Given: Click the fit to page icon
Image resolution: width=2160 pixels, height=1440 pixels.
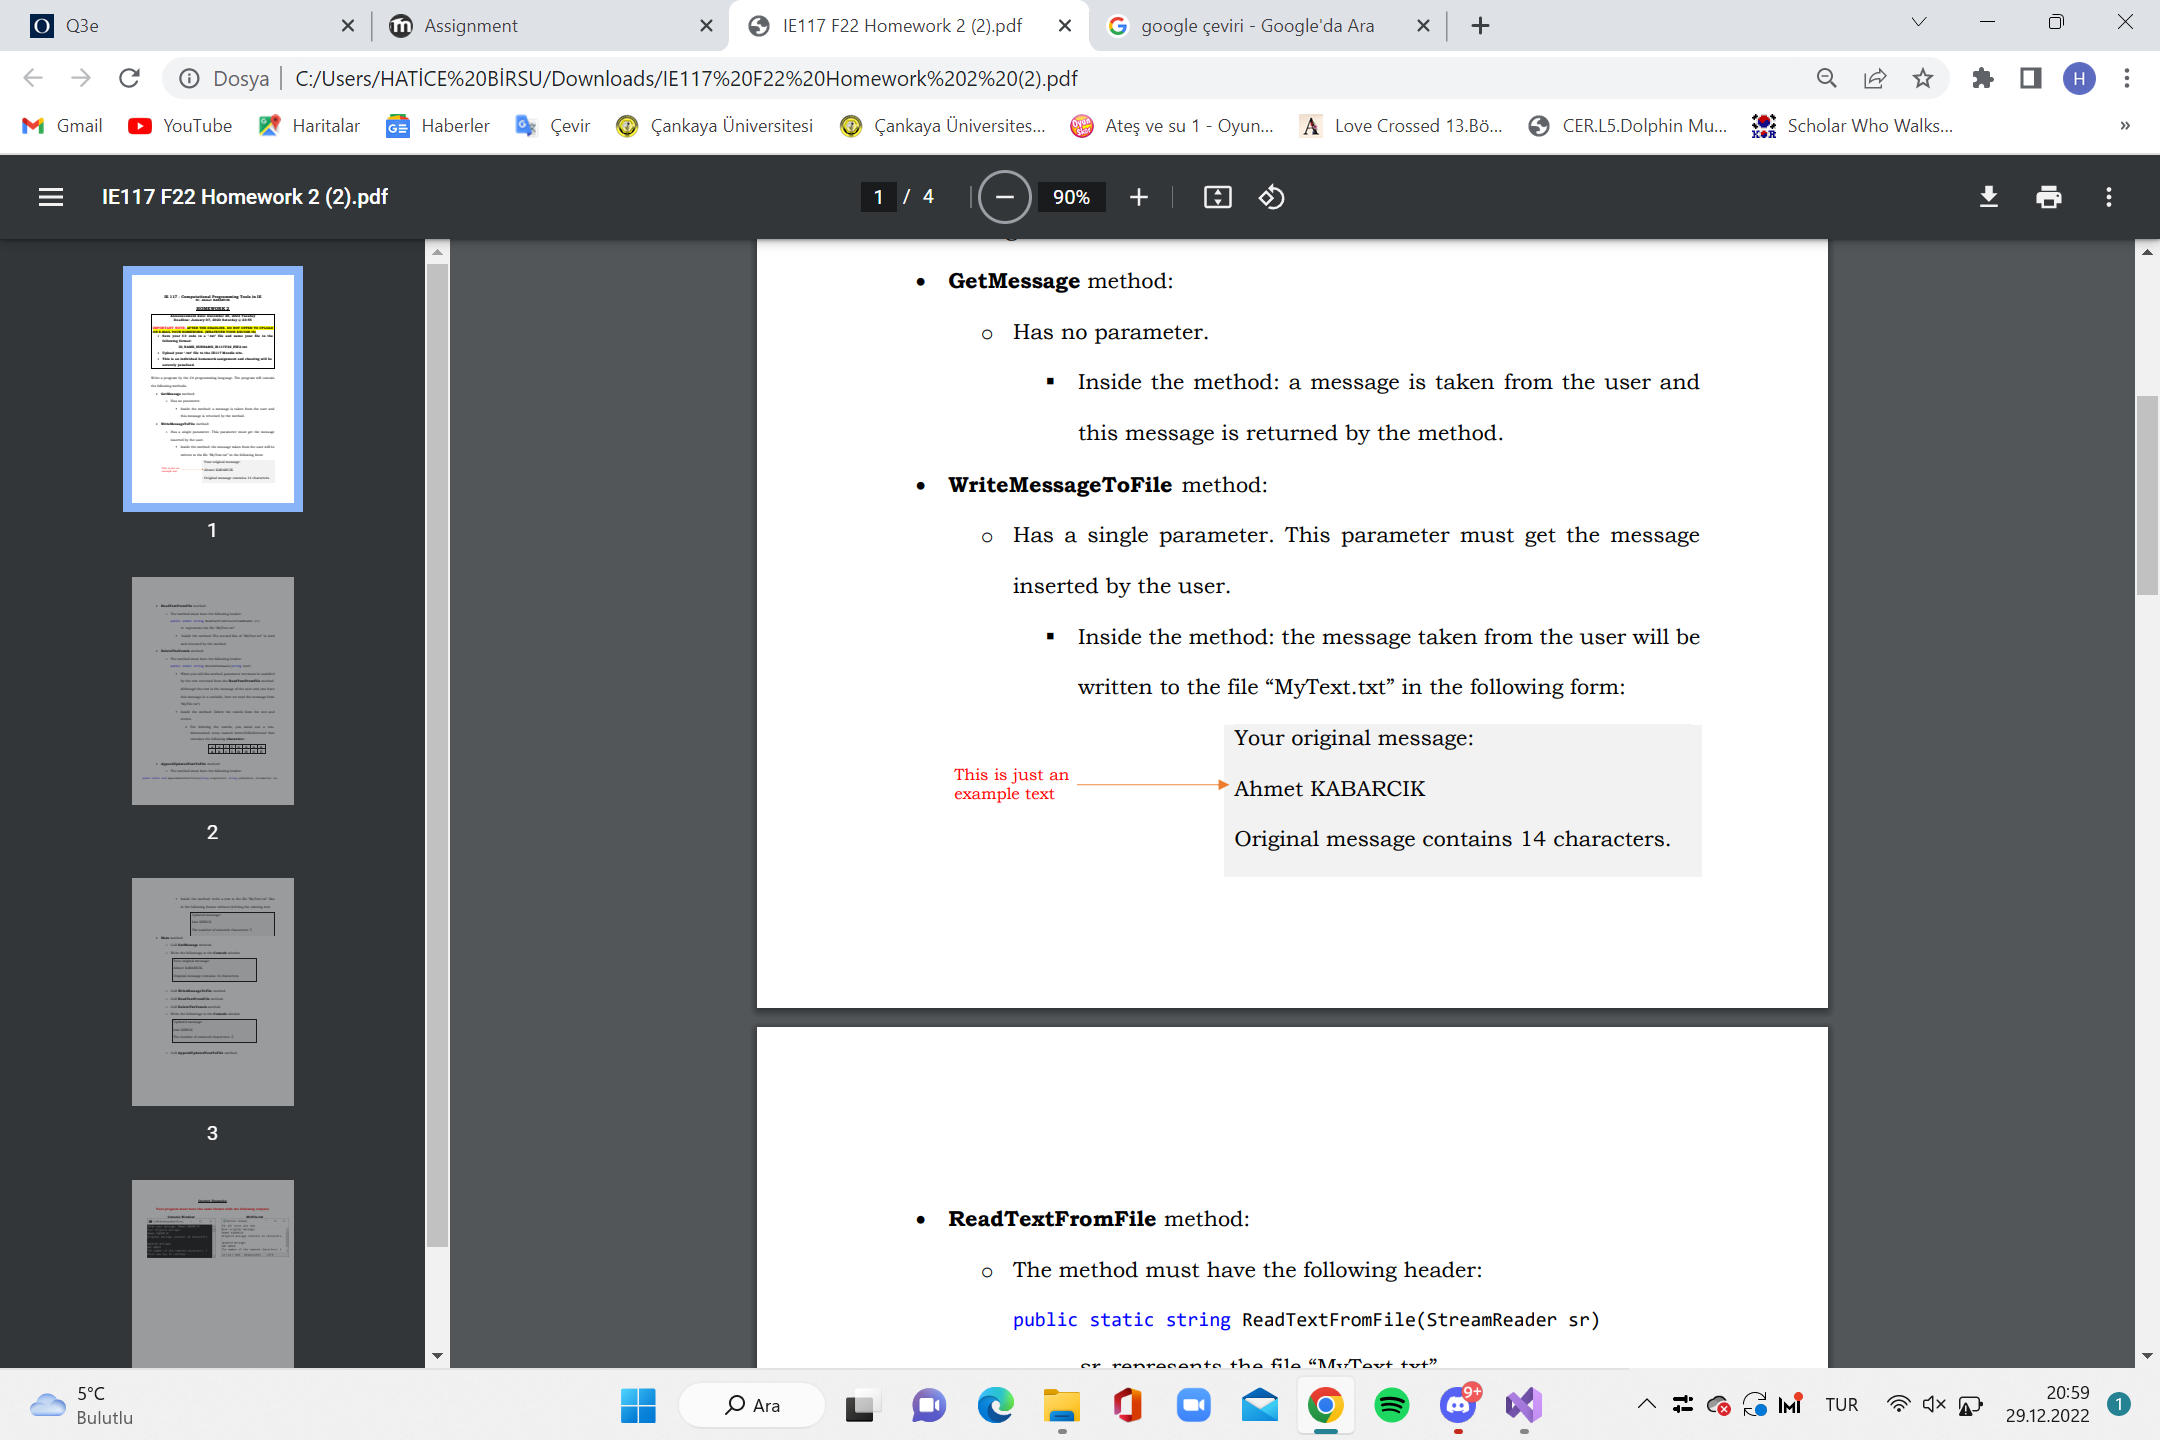Looking at the screenshot, I should point(1217,197).
